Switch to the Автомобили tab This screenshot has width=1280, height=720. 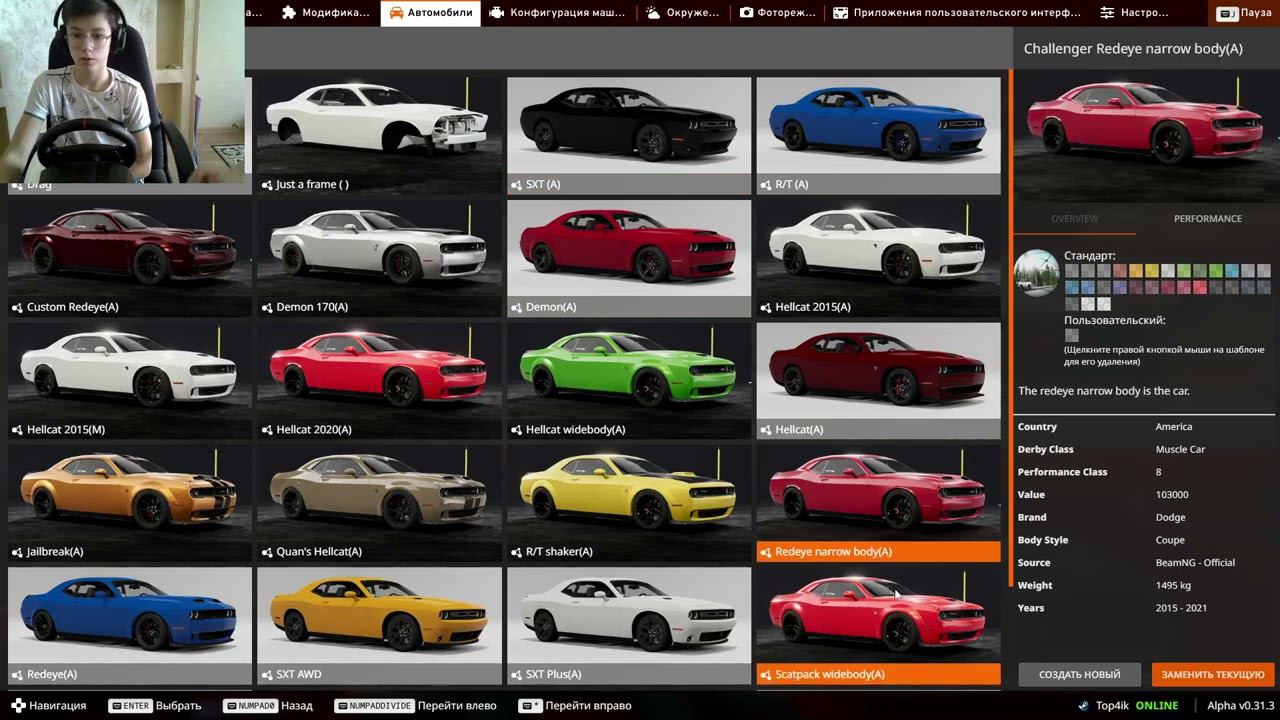[x=430, y=13]
